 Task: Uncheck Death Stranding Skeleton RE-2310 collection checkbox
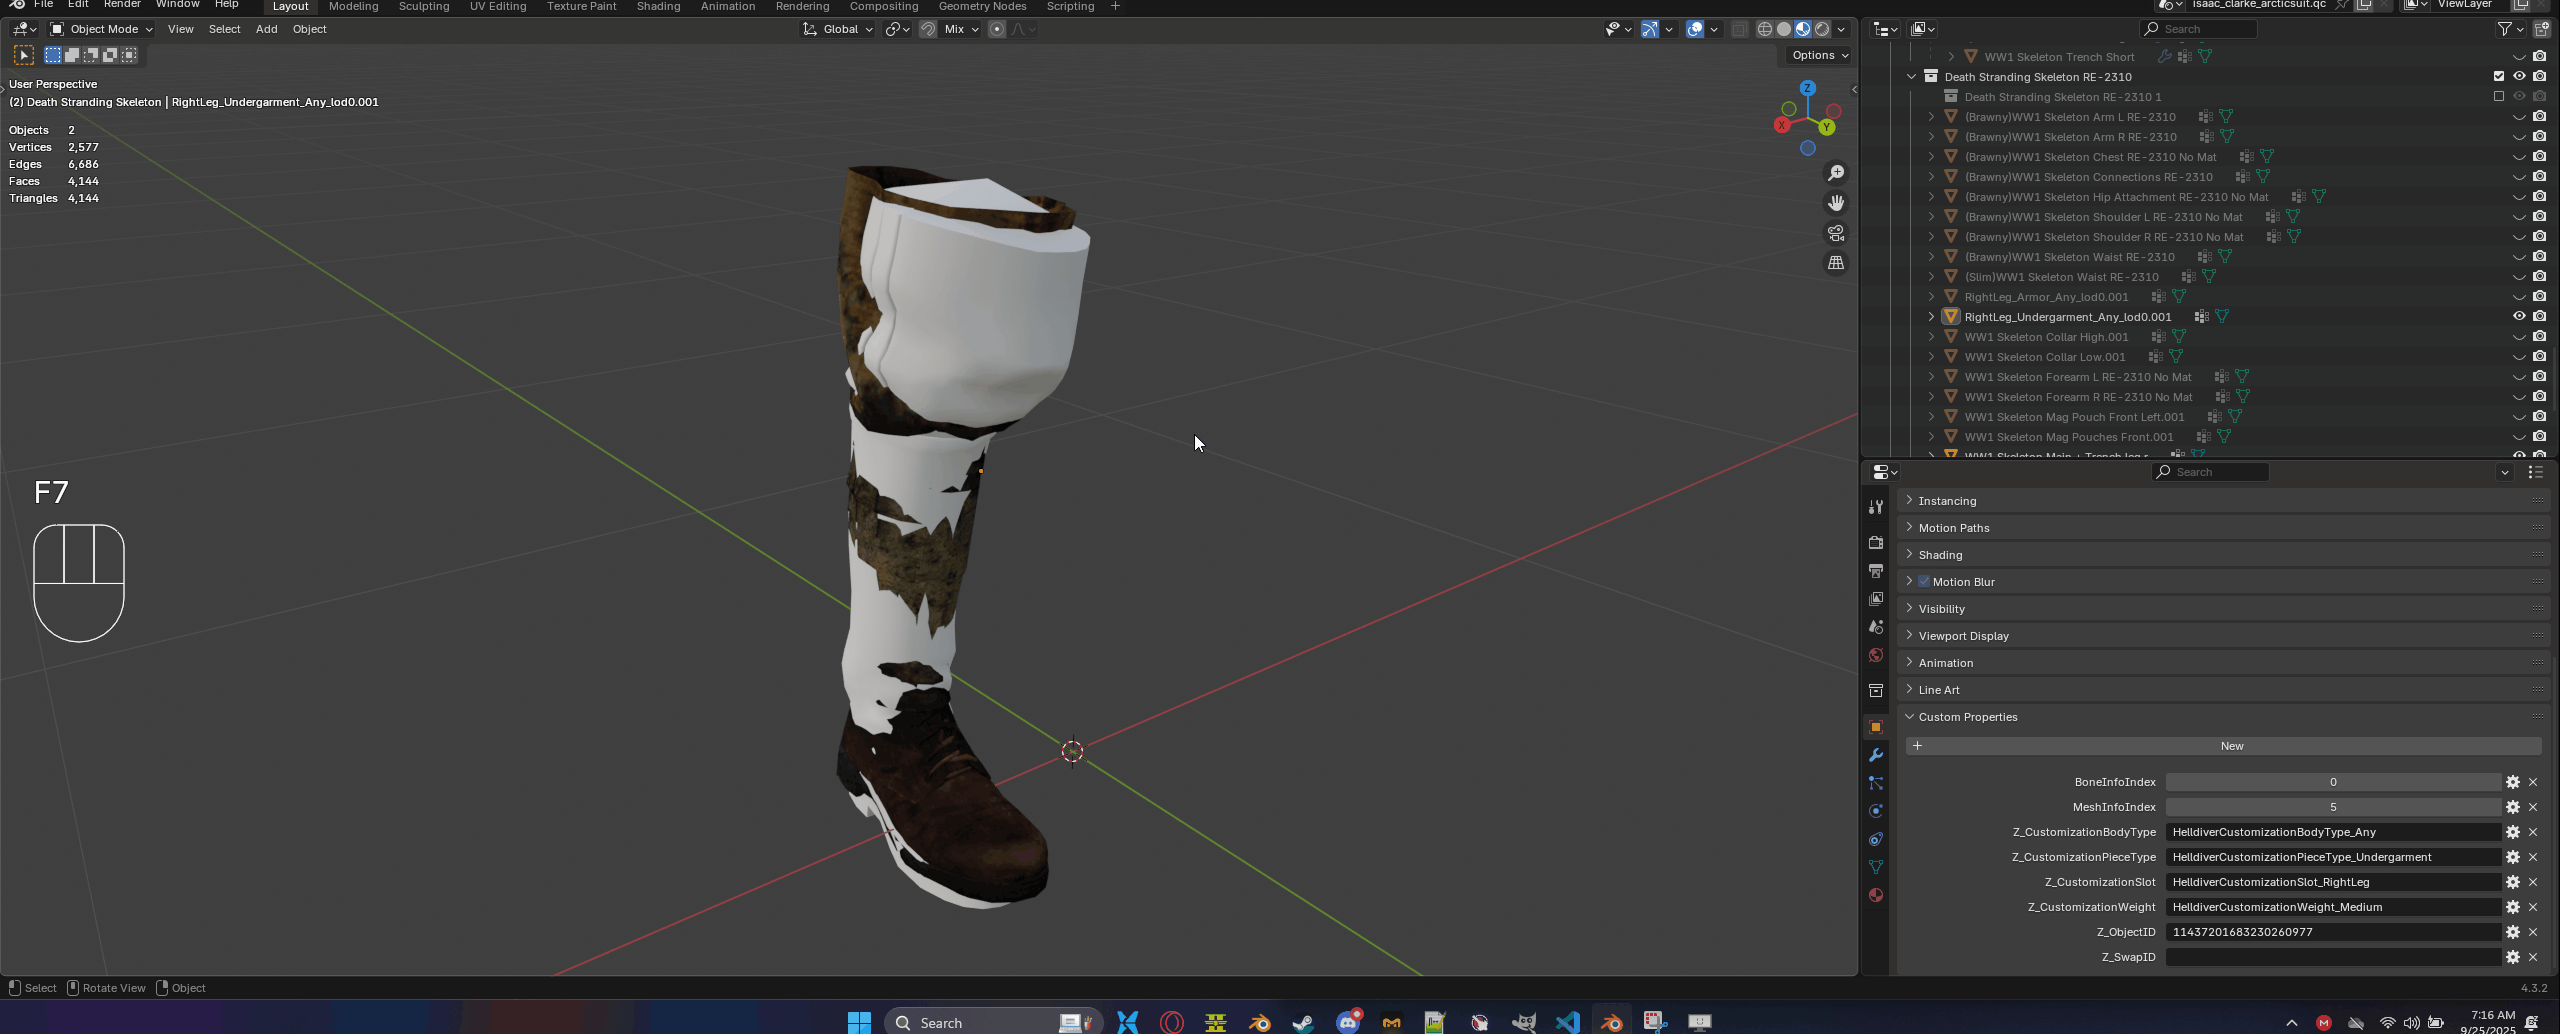(x=2499, y=77)
